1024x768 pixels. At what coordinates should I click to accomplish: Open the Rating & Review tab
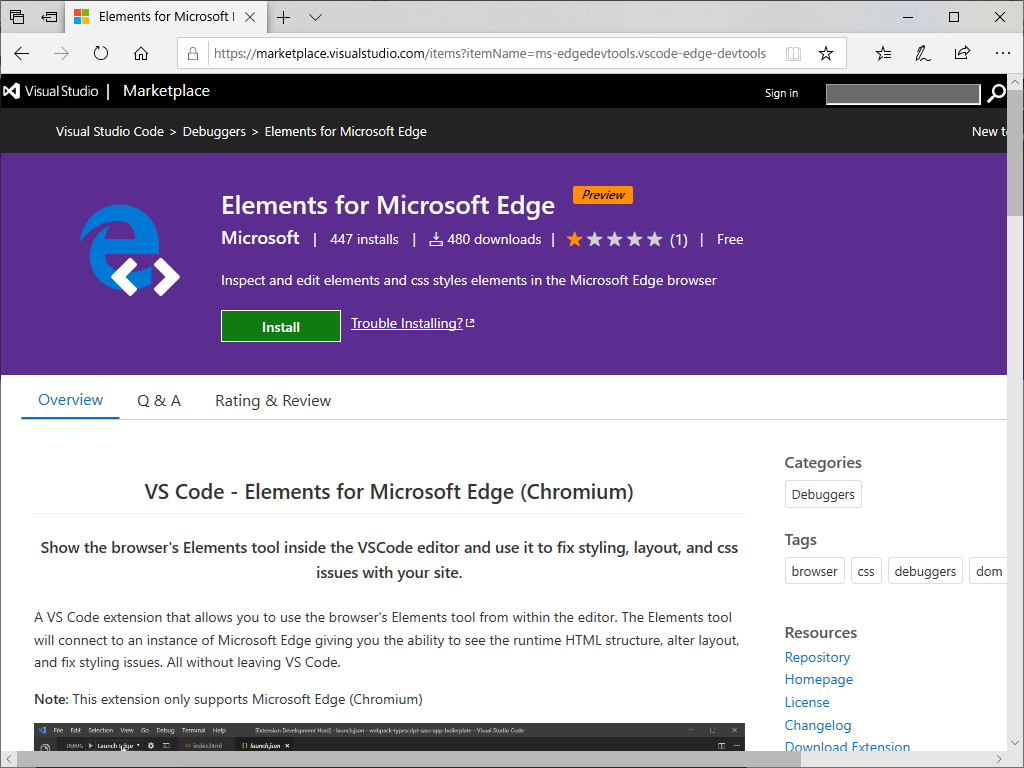pyautogui.click(x=272, y=400)
